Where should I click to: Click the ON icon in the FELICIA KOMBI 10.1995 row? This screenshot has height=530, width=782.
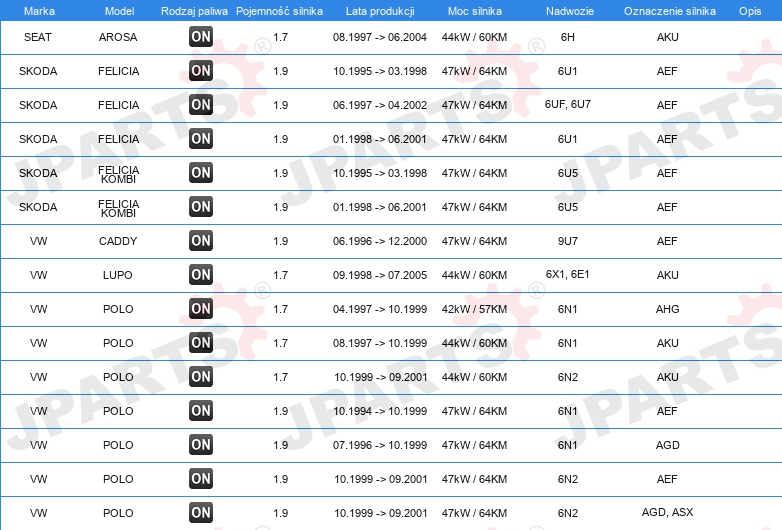coord(200,173)
